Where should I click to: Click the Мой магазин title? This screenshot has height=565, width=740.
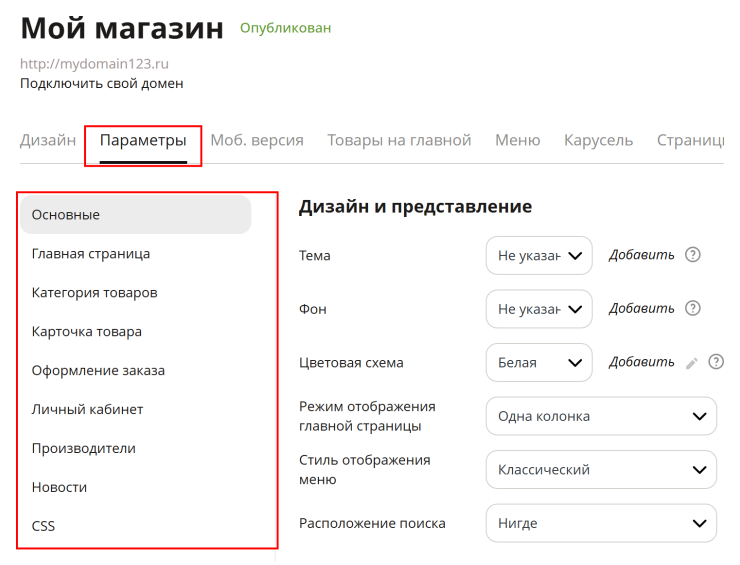pyautogui.click(x=122, y=28)
